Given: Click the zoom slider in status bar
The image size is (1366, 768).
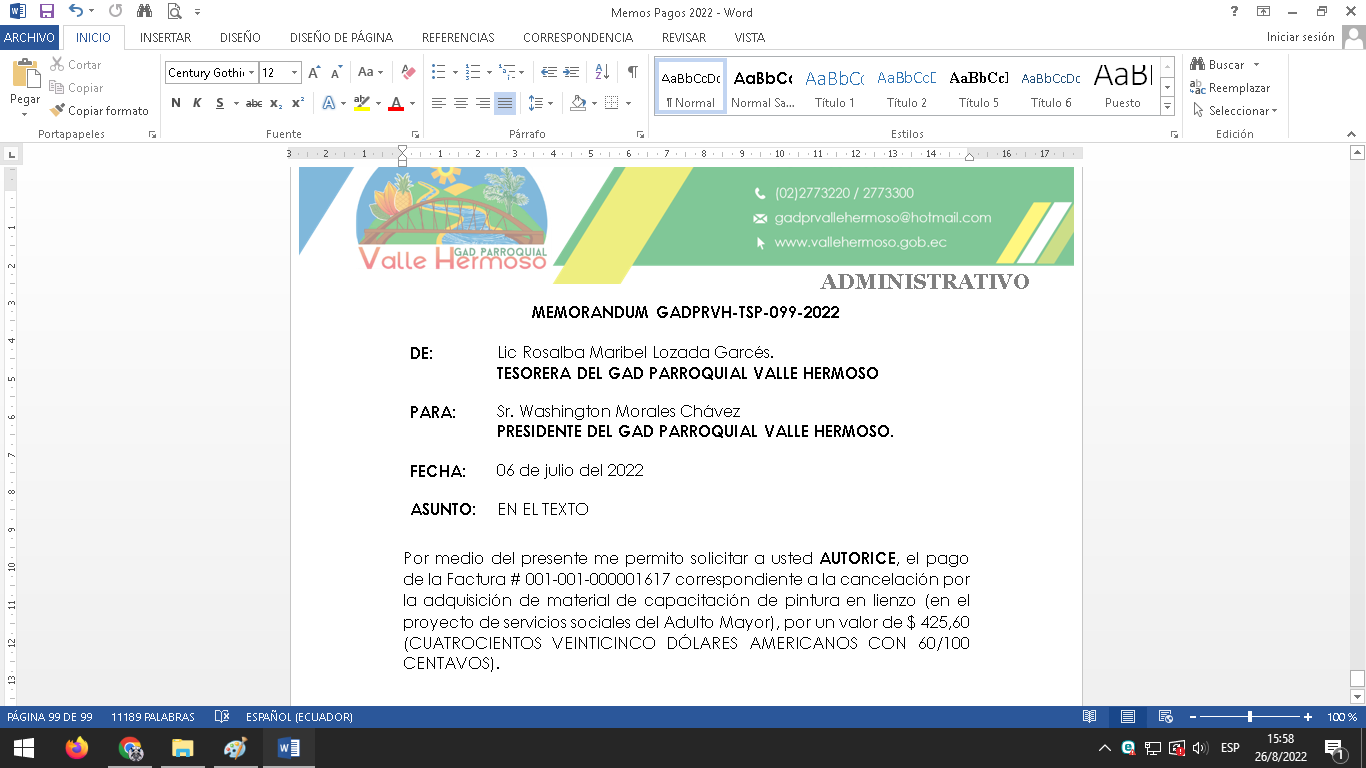Looking at the screenshot, I should pyautogui.click(x=1250, y=717).
